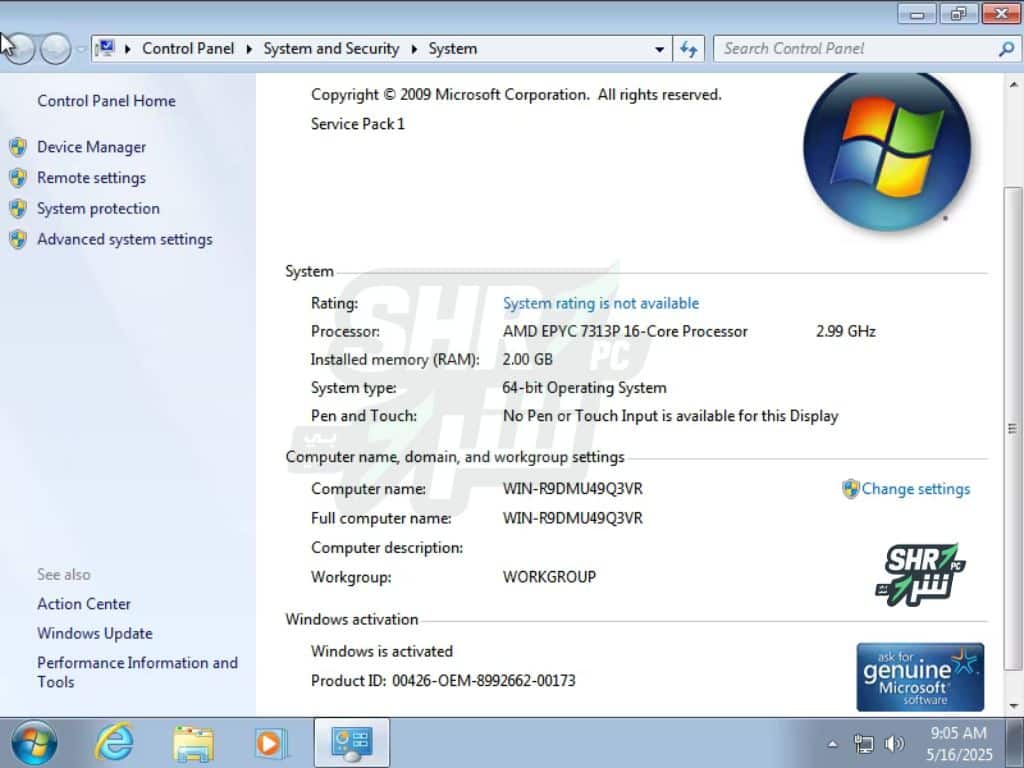Open the volume speaker tray icon
The height and width of the screenshot is (768, 1024).
coord(893,743)
